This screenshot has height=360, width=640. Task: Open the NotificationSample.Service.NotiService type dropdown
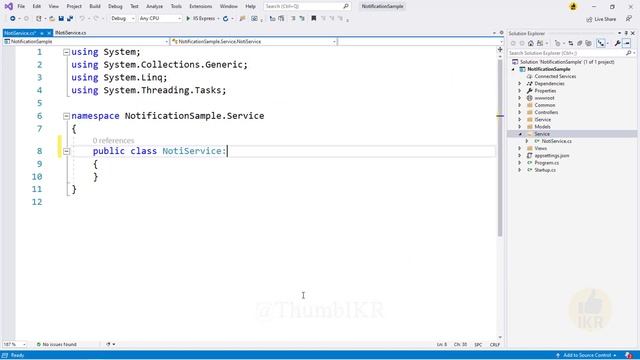[x=253, y=41]
